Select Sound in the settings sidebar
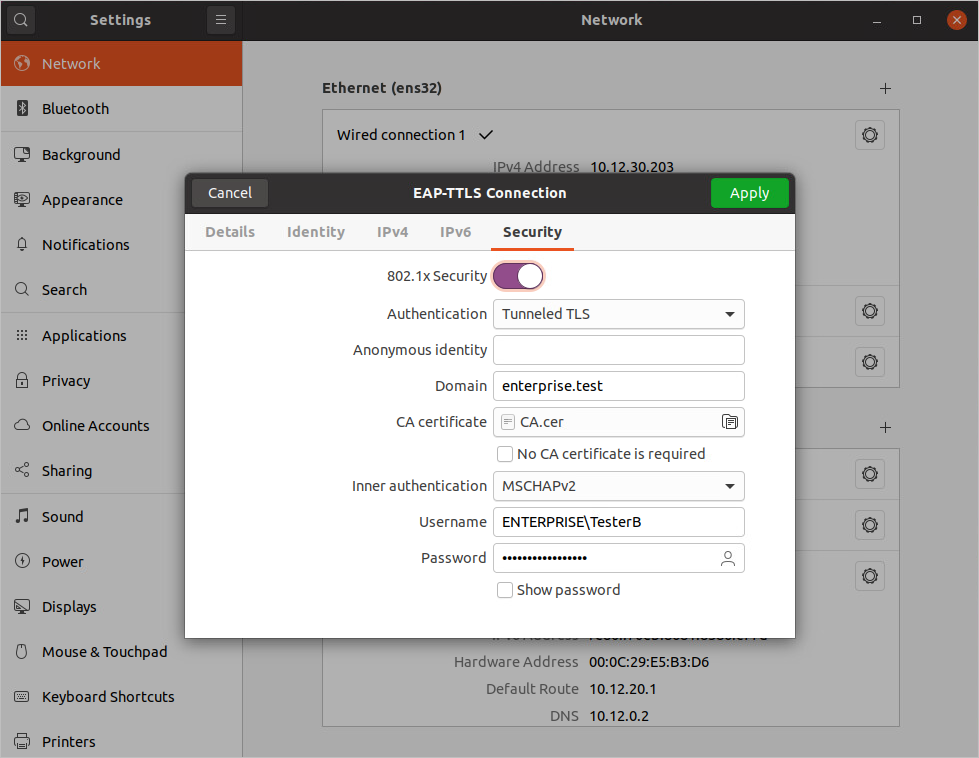 (62, 517)
